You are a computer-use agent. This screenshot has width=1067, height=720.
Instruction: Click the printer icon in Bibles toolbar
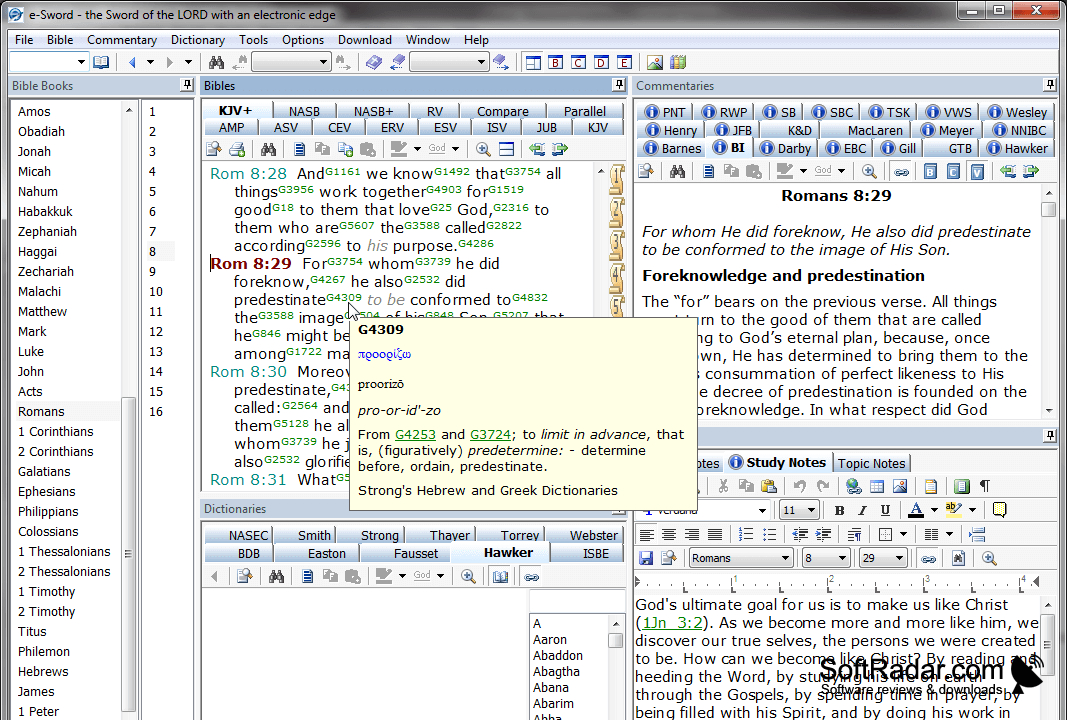pos(237,149)
